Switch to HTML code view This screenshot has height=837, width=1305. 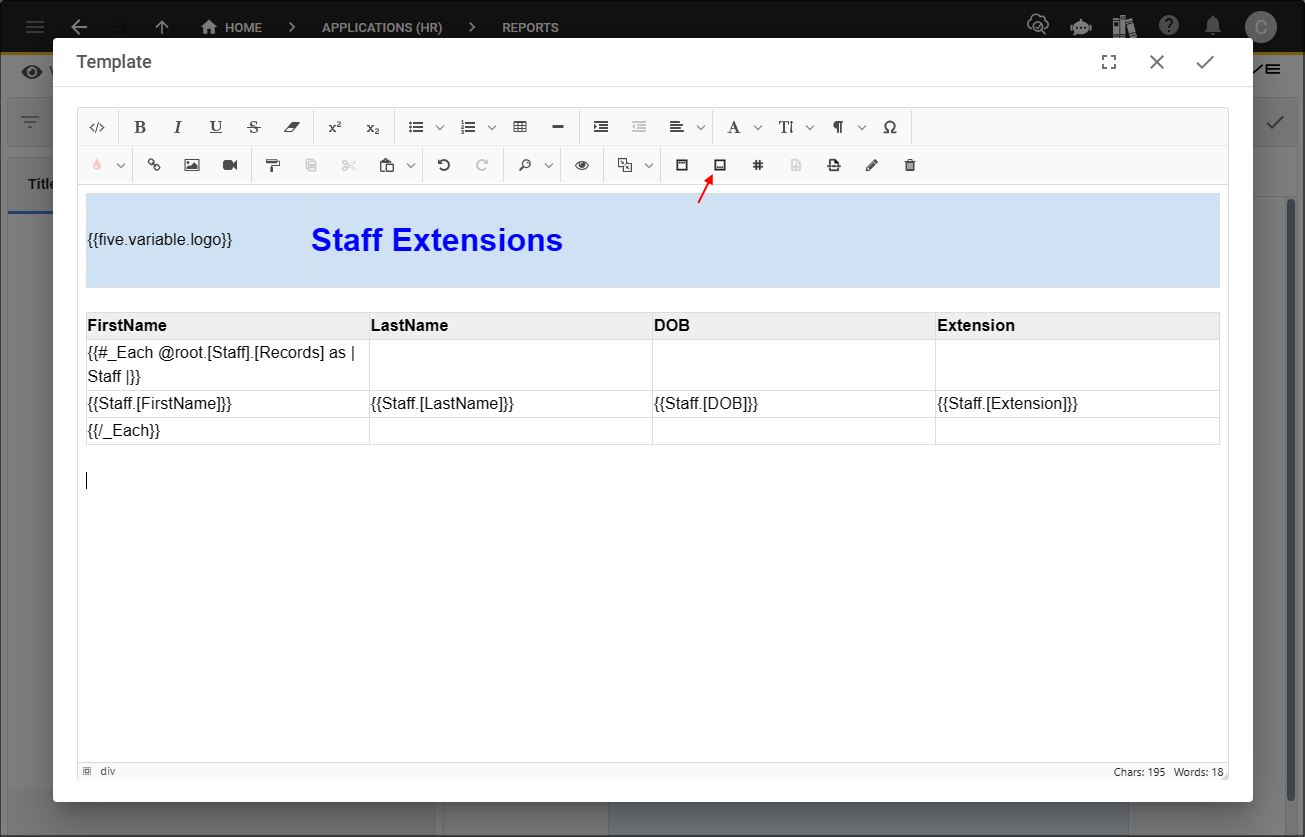(x=97, y=127)
